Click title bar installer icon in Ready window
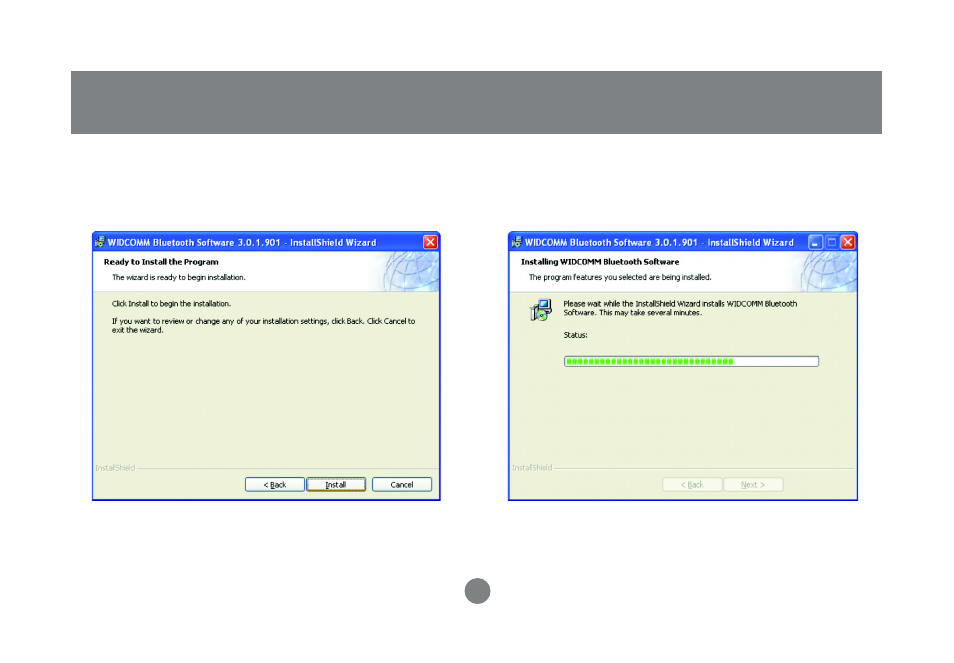954x663 pixels. tap(100, 242)
